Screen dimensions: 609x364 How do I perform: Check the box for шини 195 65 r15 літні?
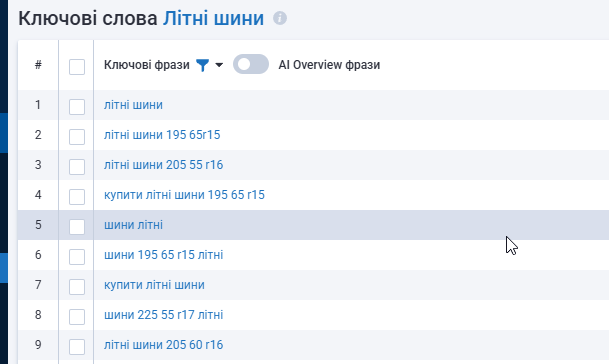click(77, 256)
